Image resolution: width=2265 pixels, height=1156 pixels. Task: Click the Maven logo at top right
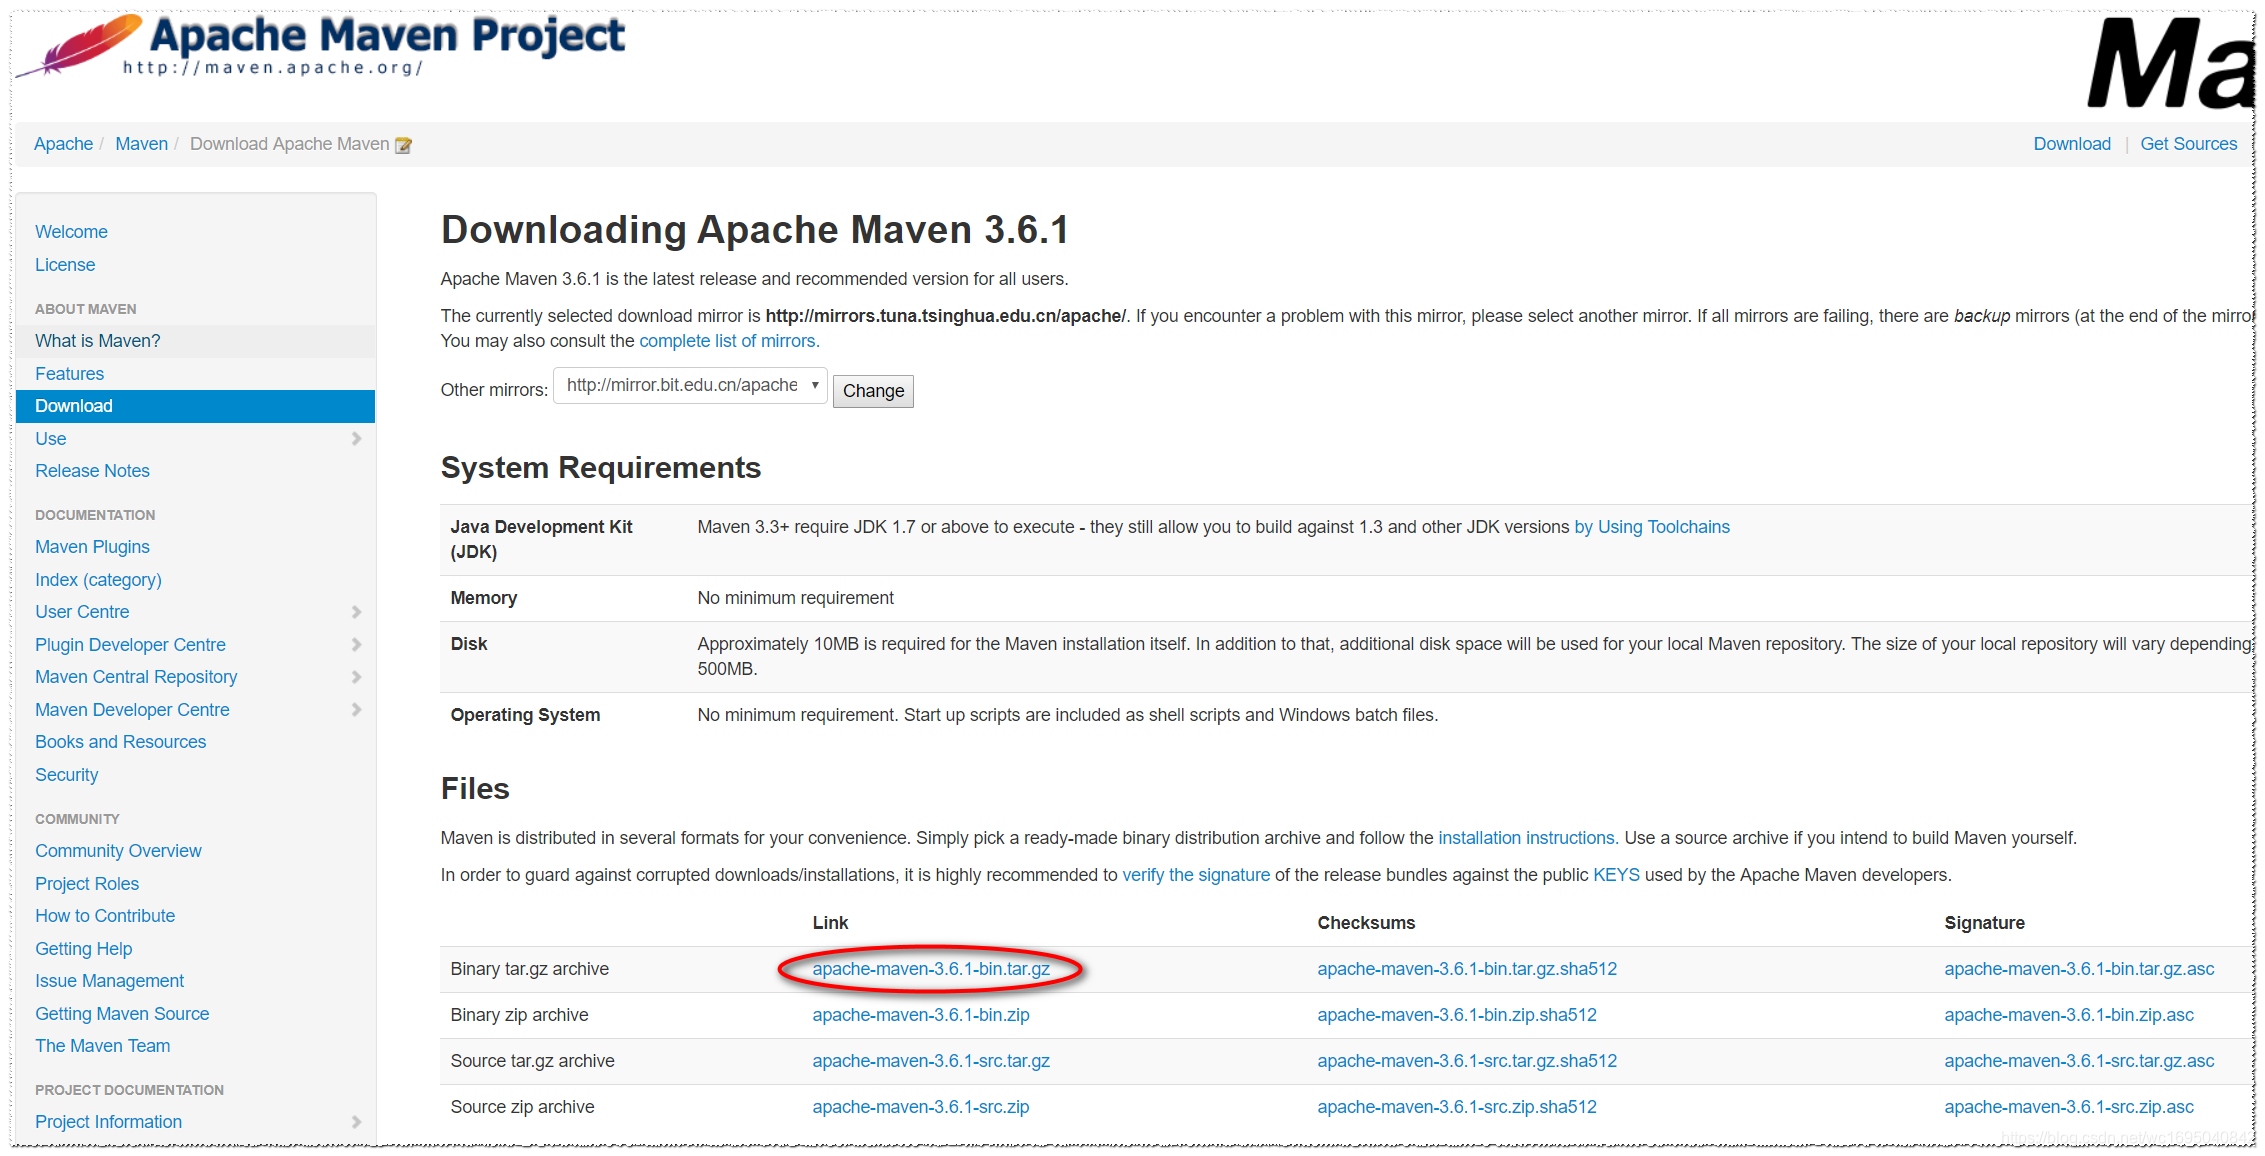click(x=2168, y=62)
